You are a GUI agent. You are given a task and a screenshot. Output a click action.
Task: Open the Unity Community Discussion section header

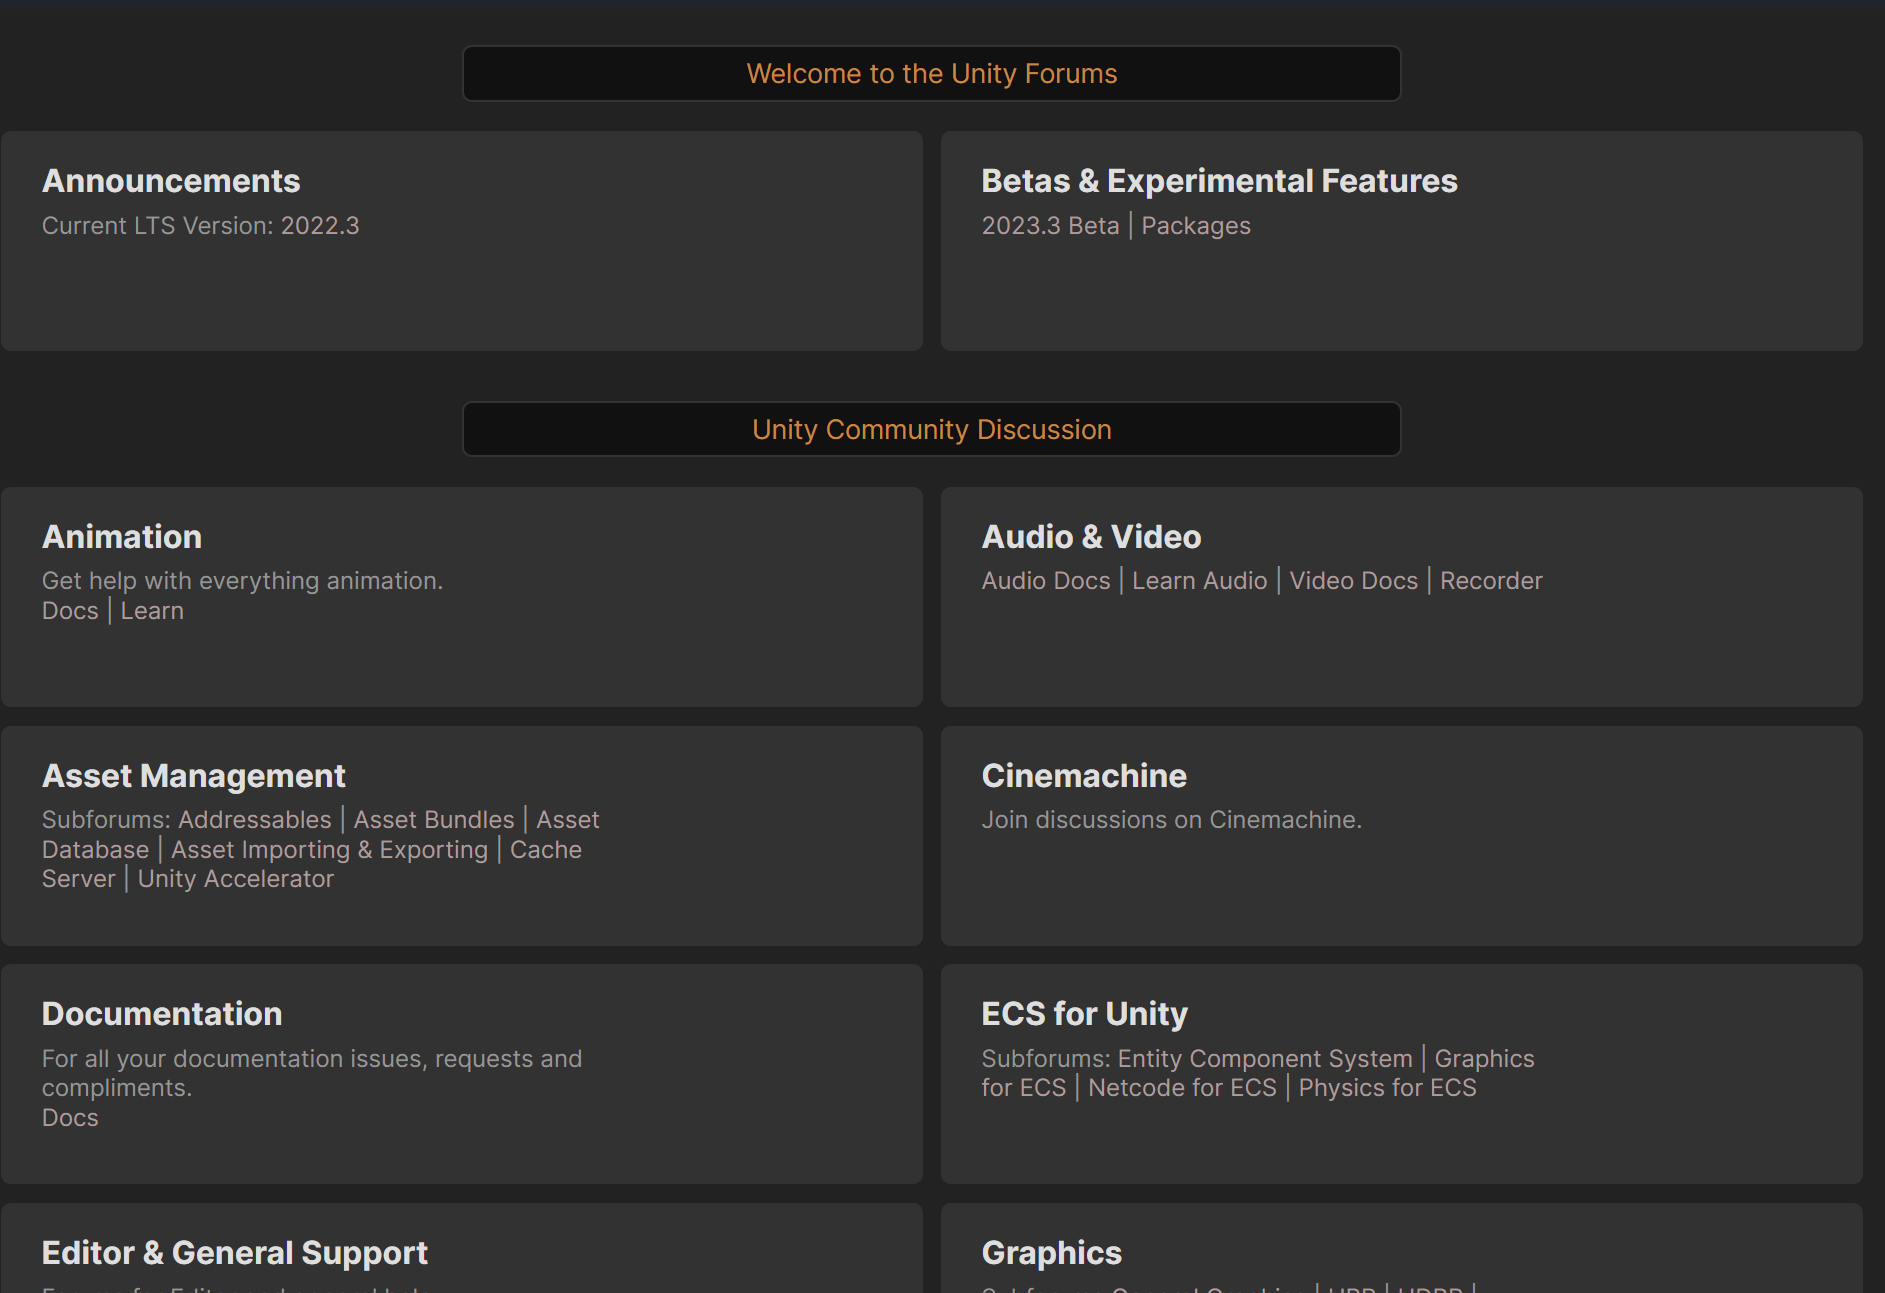pos(931,429)
